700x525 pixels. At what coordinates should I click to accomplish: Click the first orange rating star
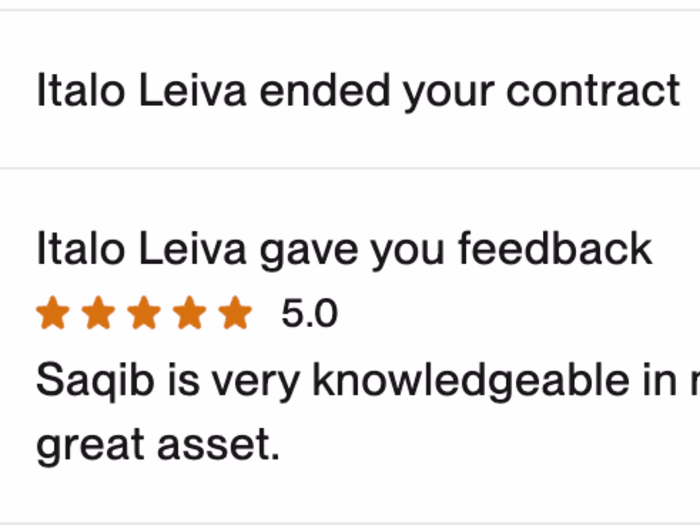[x=52, y=314]
